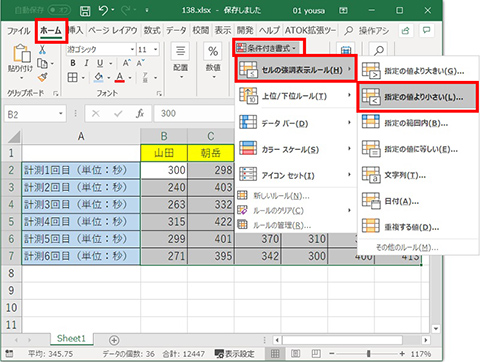480x362 pixels.
Task: Click the Paste clipboard icon
Action: click(x=22, y=53)
